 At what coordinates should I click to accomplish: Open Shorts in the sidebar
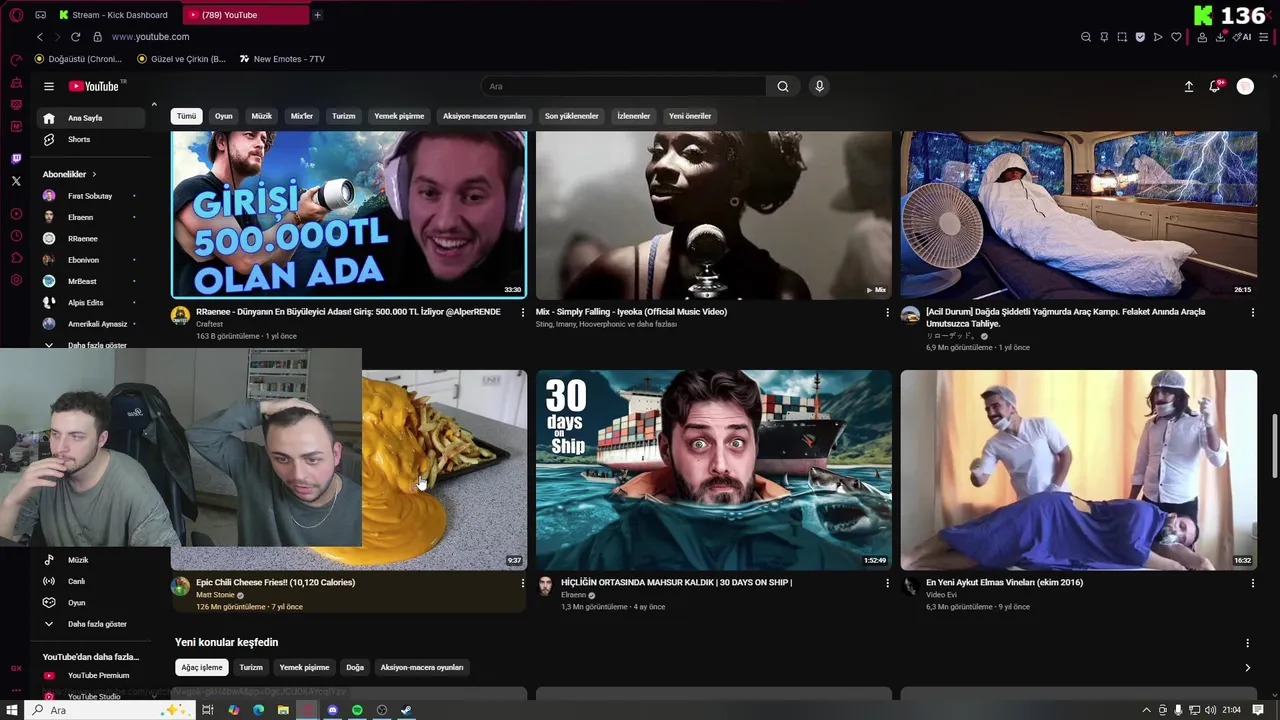tap(90, 139)
